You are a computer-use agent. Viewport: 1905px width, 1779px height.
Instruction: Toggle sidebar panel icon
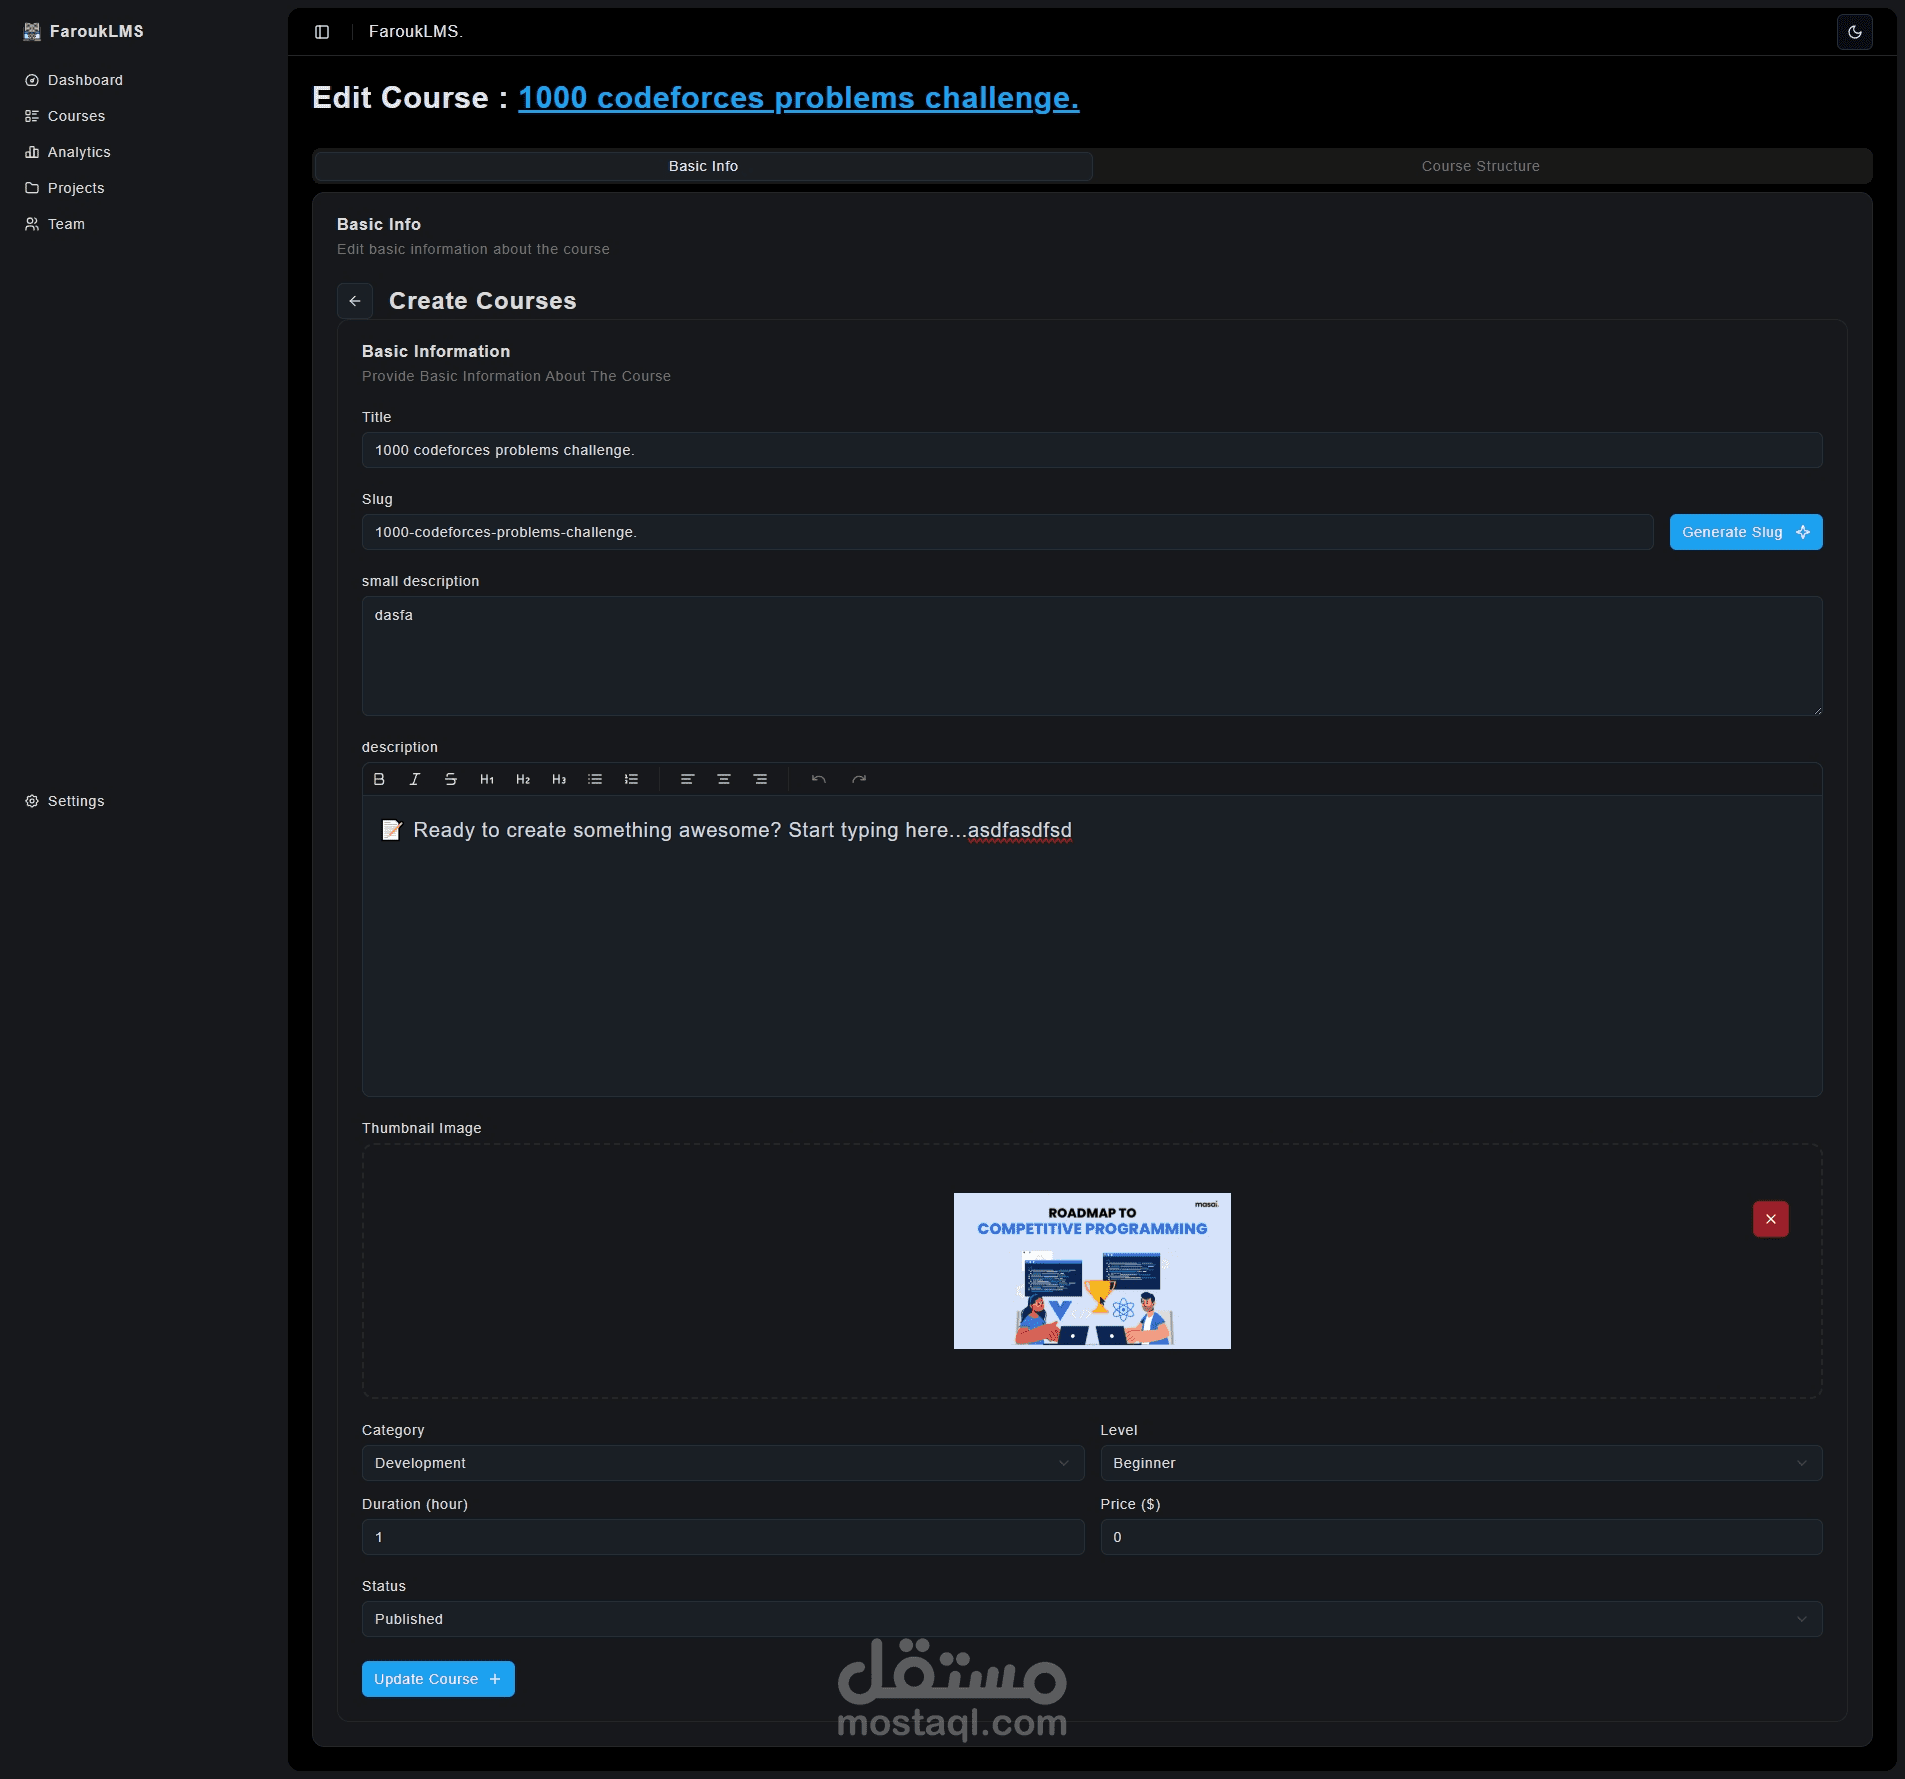coord(322,32)
